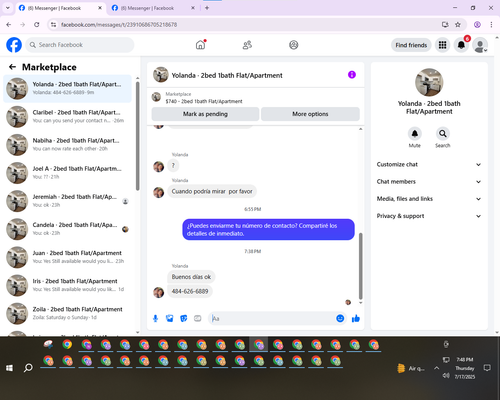The image size is (500, 400).
Task: Focus the Search Facebook field
Action: [x=80, y=45]
